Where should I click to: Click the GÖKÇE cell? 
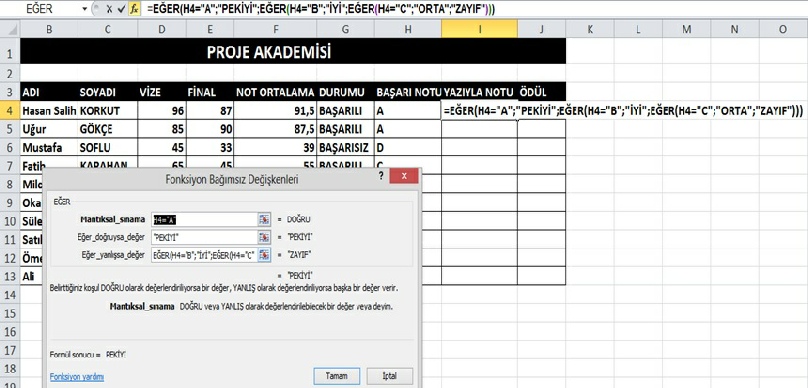(108, 129)
